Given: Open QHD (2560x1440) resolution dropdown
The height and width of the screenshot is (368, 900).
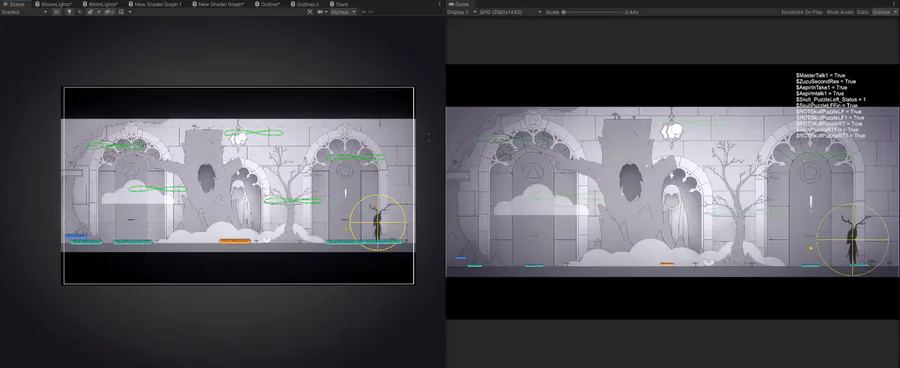Looking at the screenshot, I should tap(510, 11).
